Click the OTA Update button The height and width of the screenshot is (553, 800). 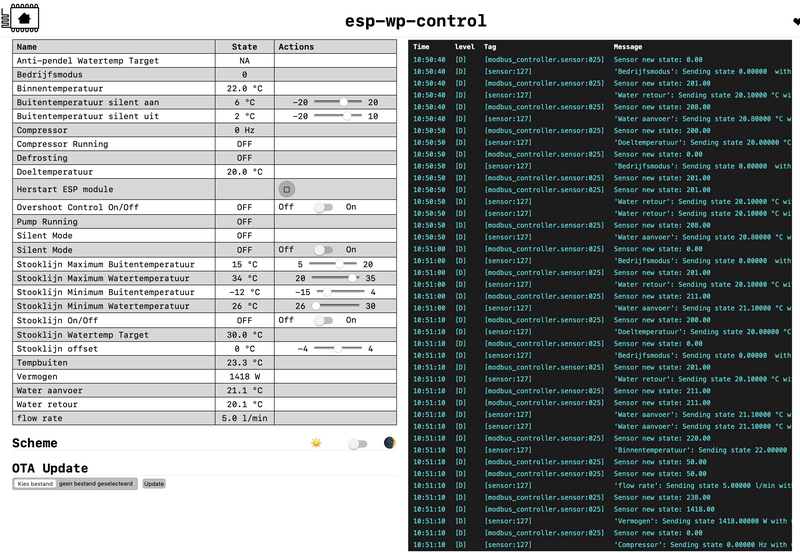tap(154, 484)
